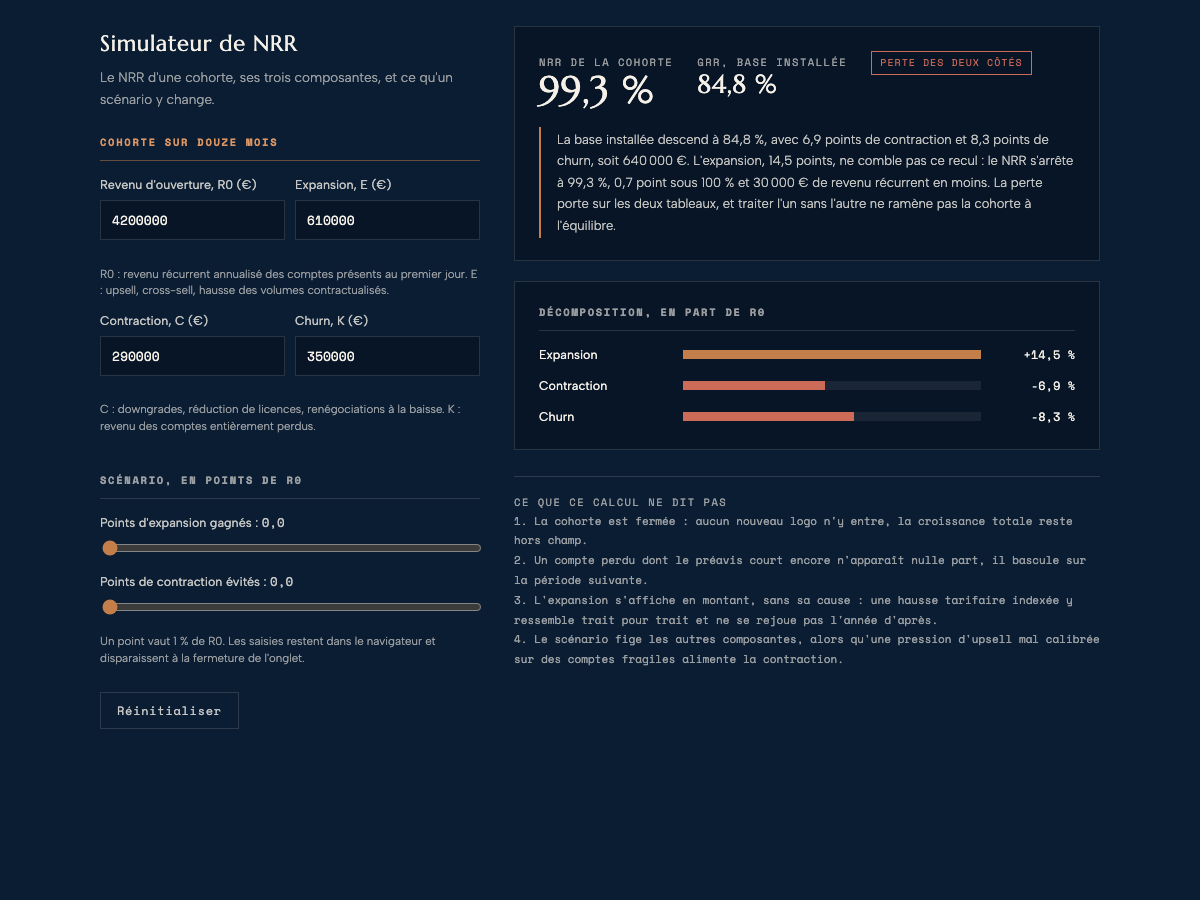
Task: Click the 'GRR, base installée' label
Action: pyautogui.click(x=772, y=62)
